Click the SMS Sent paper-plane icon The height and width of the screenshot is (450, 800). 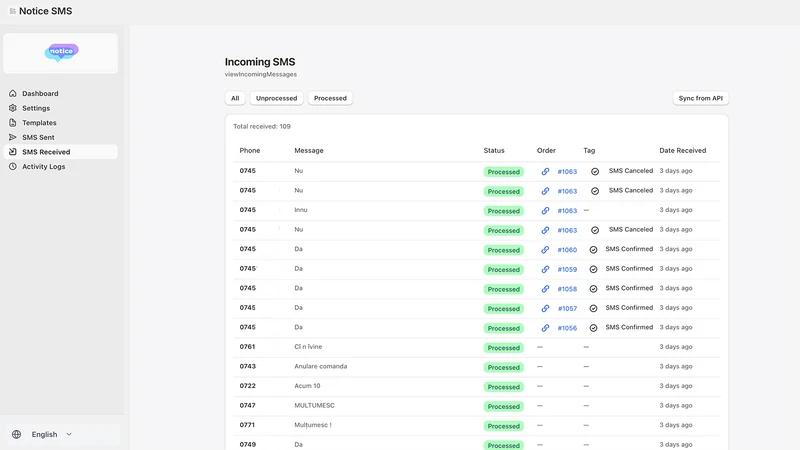click(x=13, y=137)
